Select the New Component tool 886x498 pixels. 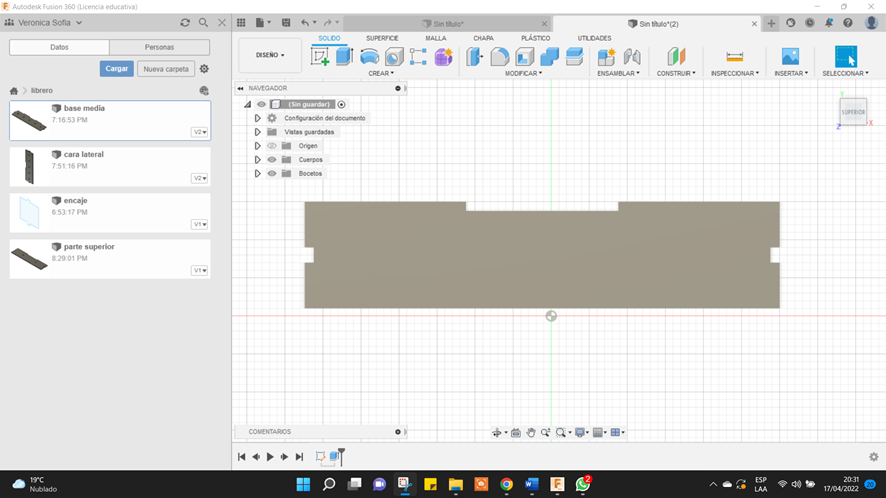click(x=606, y=57)
